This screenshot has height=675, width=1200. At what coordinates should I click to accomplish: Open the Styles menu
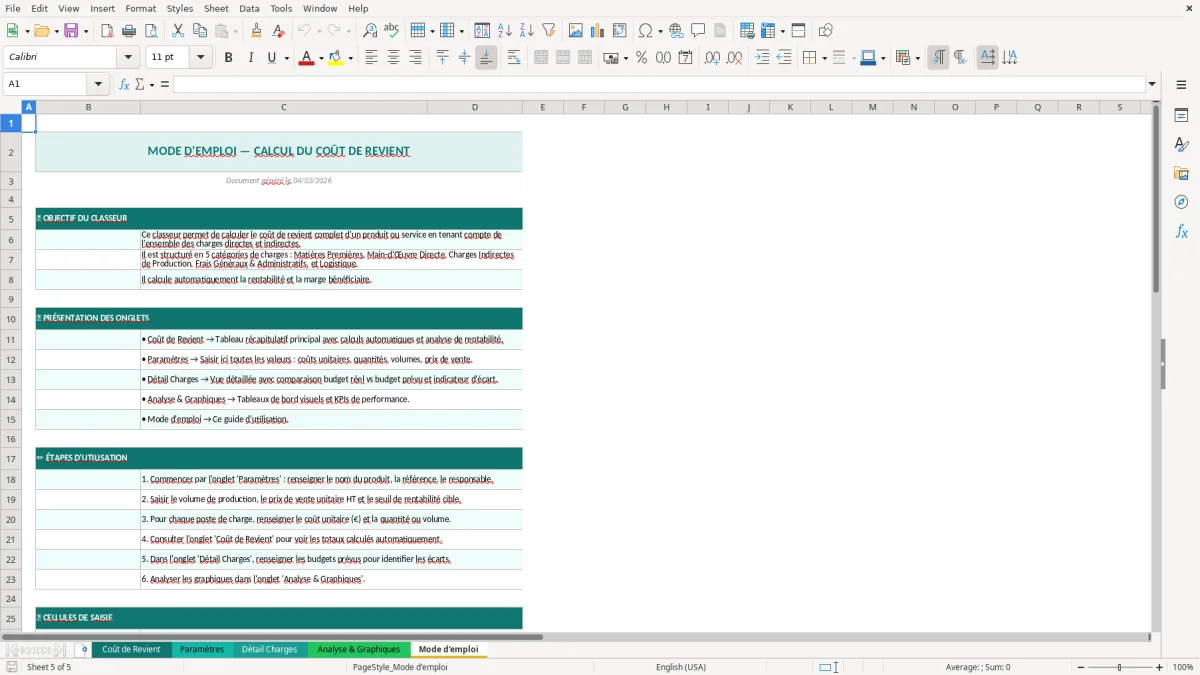tap(180, 8)
